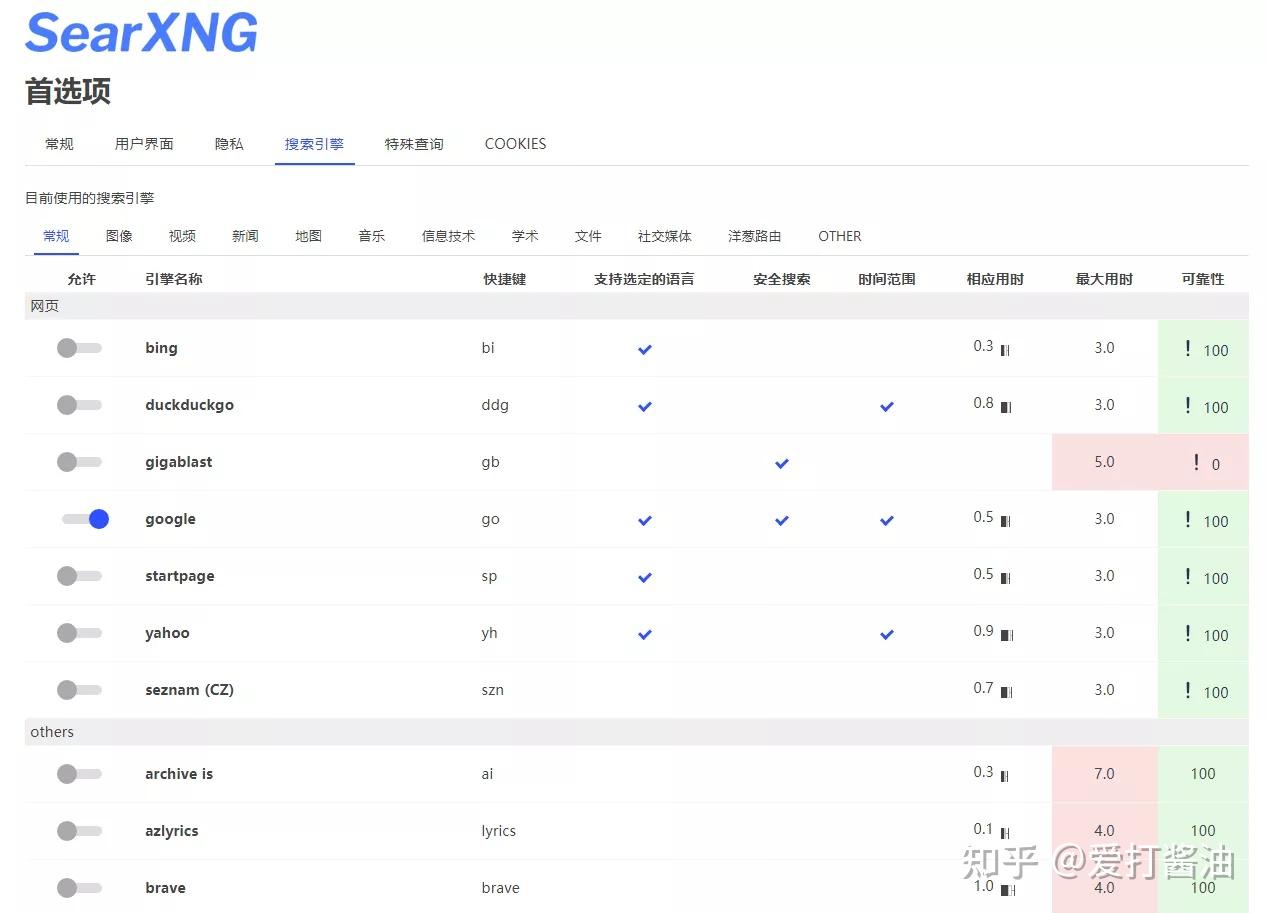The image size is (1268, 913).
Task: Enable the brave engine toggle
Action: pyautogui.click(x=79, y=888)
